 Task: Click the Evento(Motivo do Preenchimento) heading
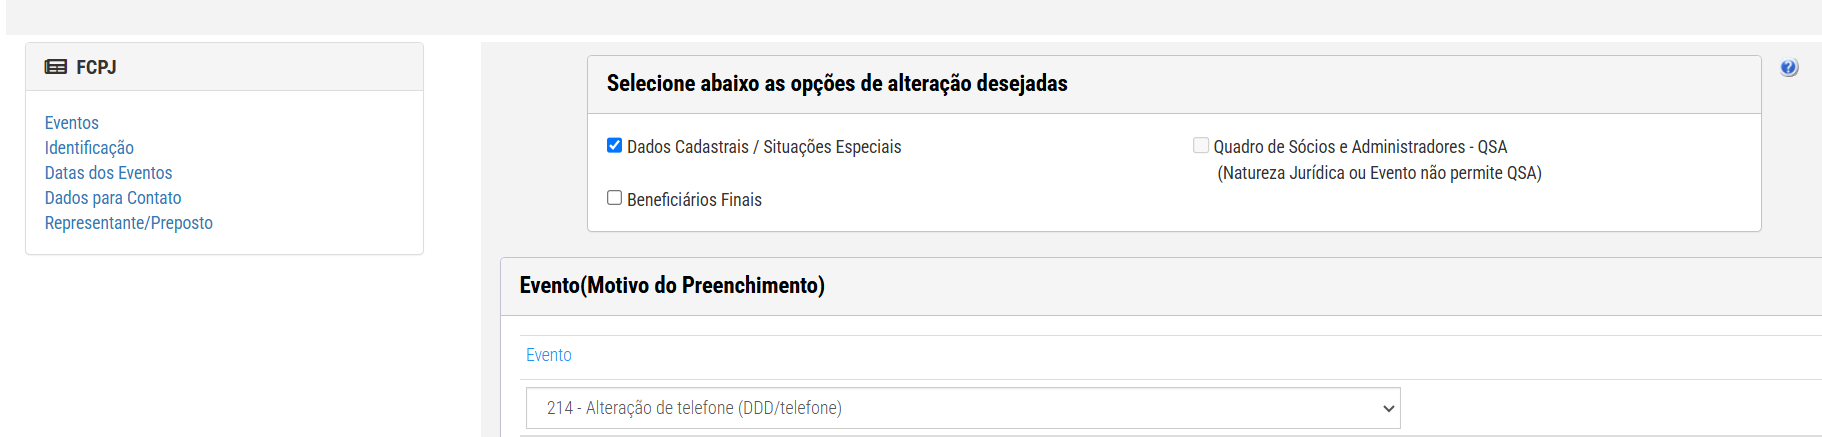coord(672,285)
